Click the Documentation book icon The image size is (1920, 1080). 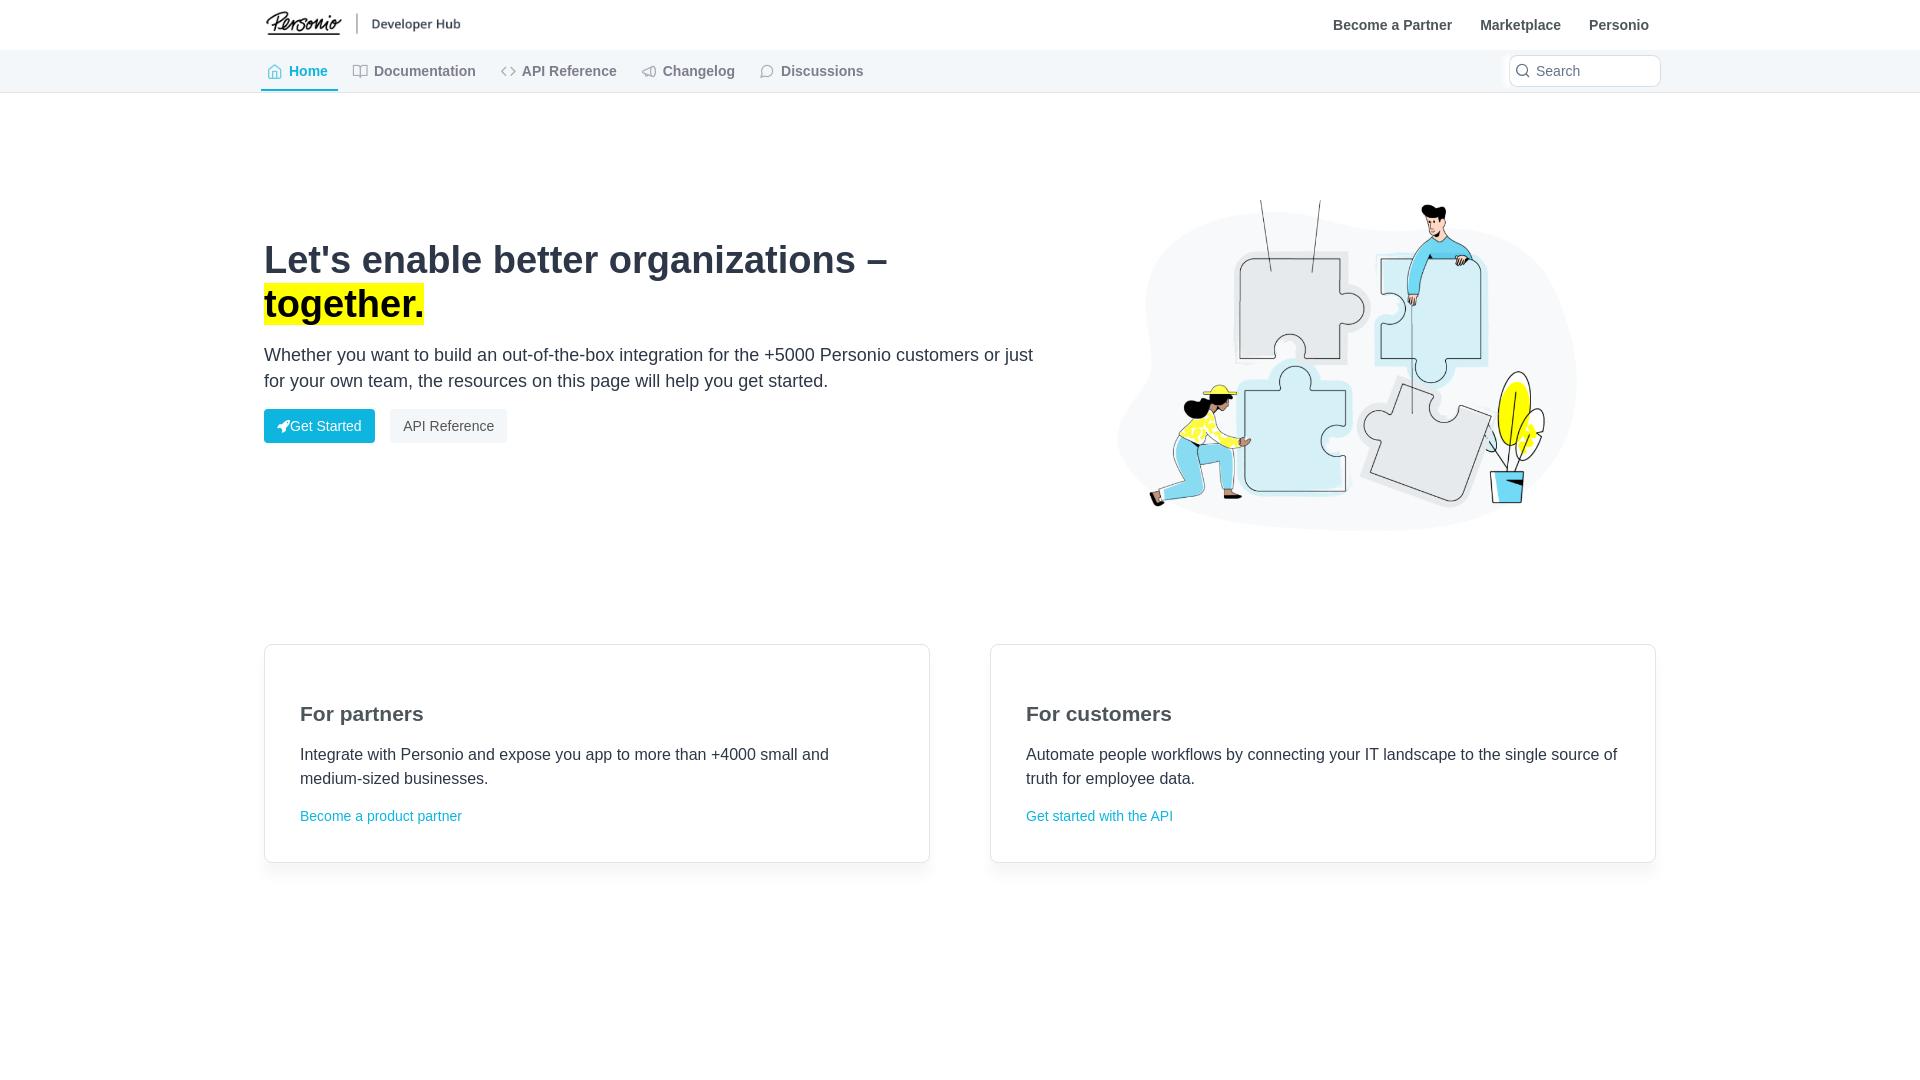360,71
